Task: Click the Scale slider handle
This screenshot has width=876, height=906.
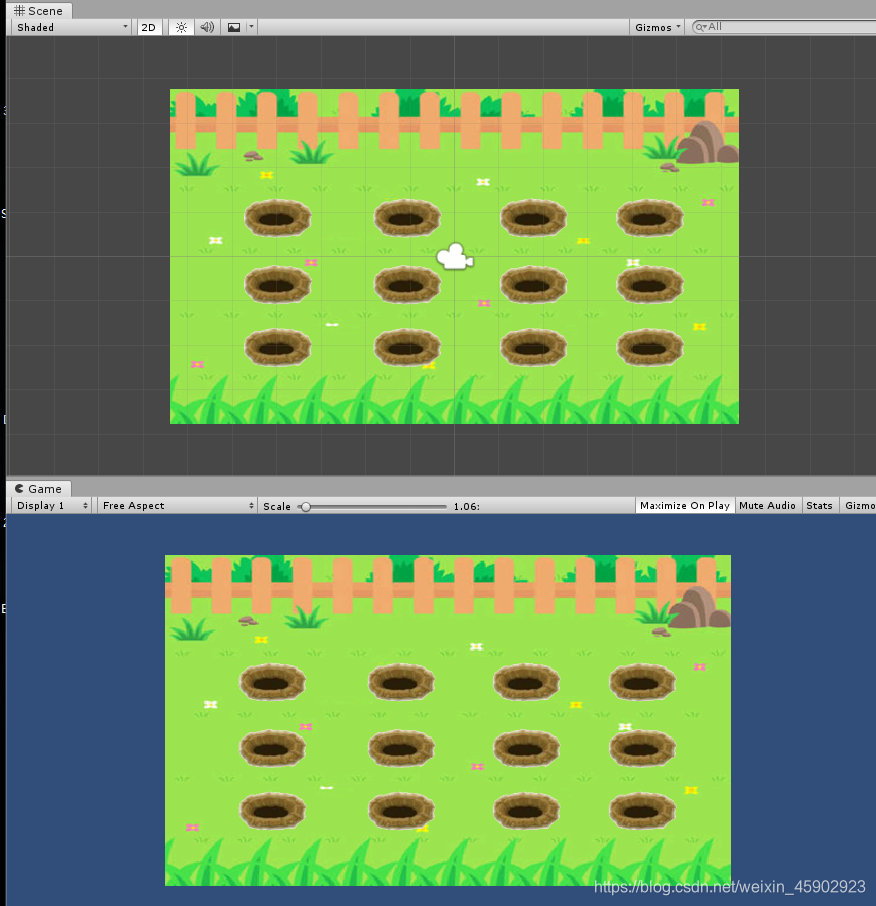Action: (x=306, y=507)
